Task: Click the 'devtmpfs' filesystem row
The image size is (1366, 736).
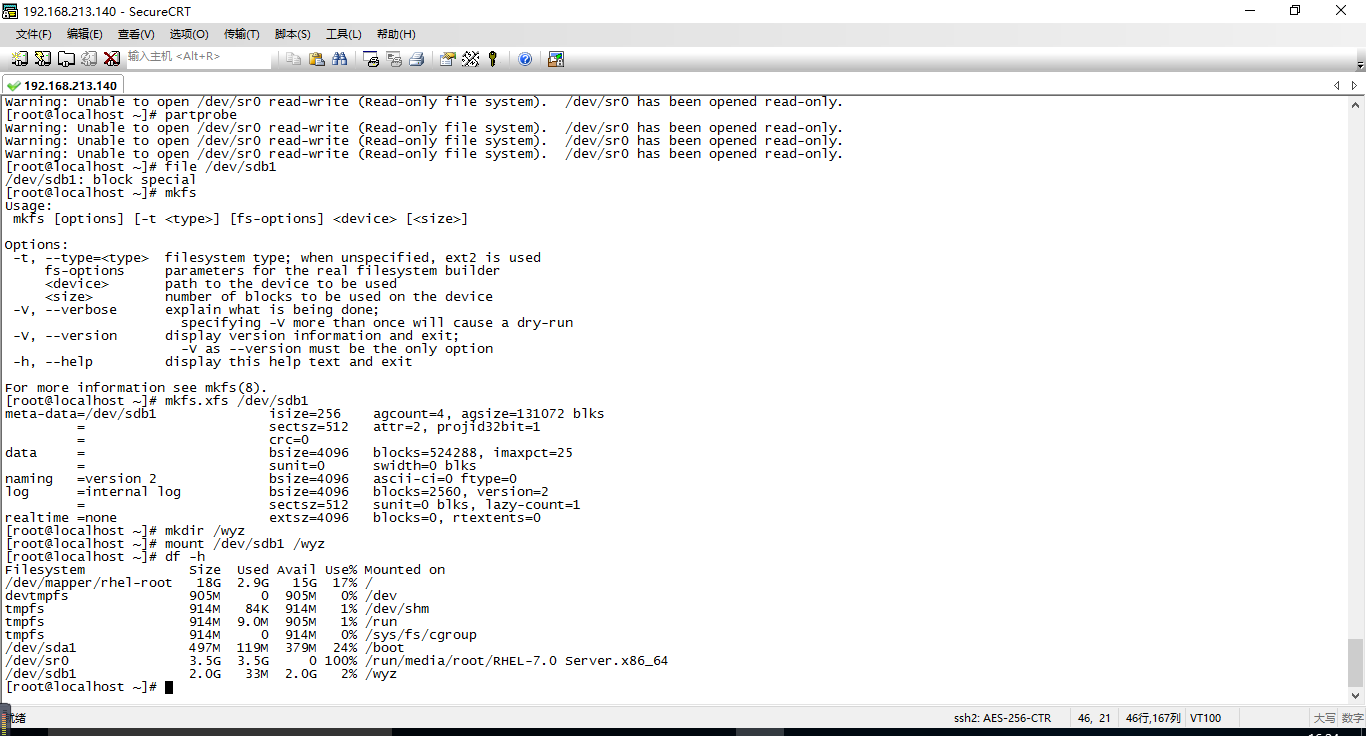Action: click(x=201, y=596)
